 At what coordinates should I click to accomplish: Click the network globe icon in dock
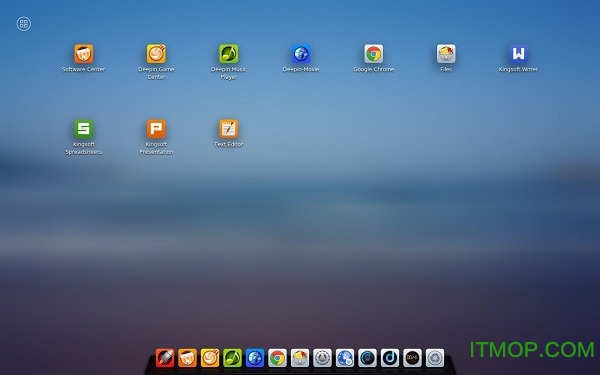point(345,358)
